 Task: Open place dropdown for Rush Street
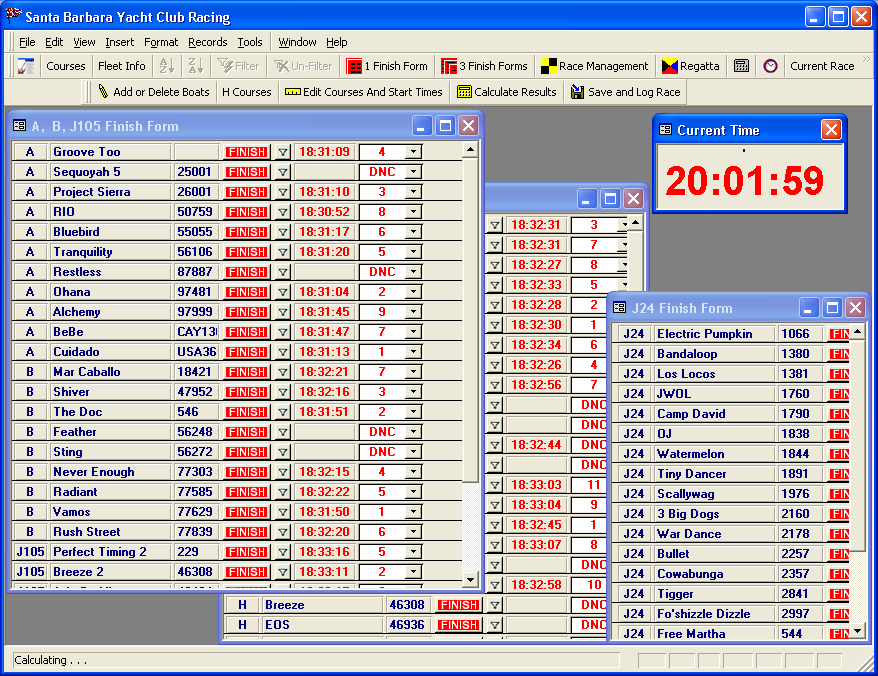(414, 532)
